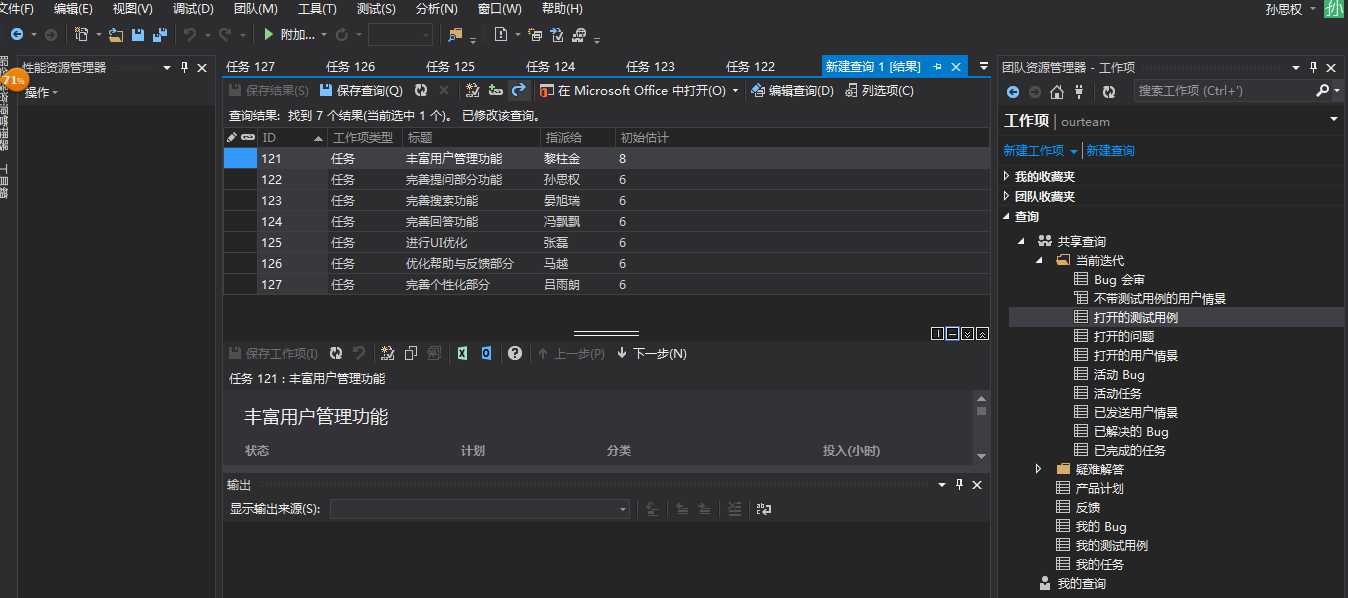Viewport: 1348px width, 598px height.
Task: Click the Refresh icon in Team Explorer
Action: 1109,92
